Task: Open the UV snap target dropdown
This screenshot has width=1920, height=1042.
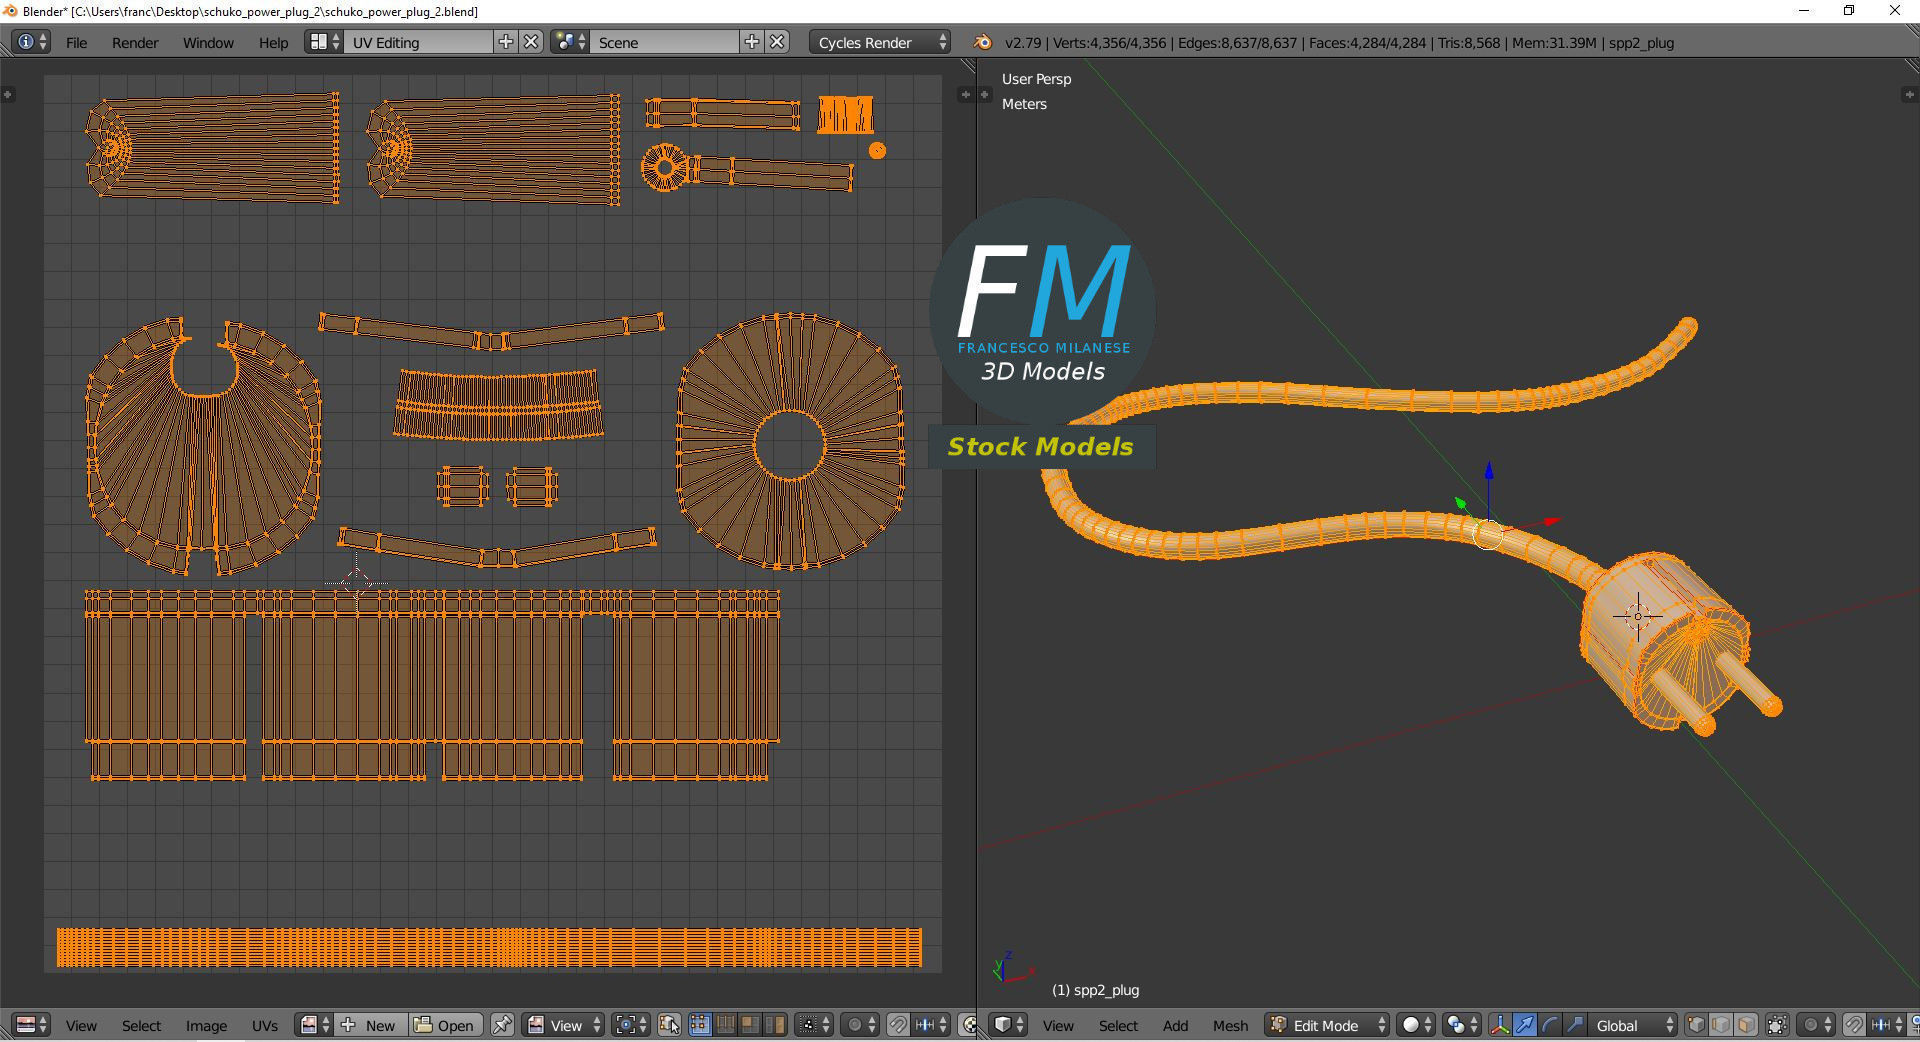Action: 932,1025
